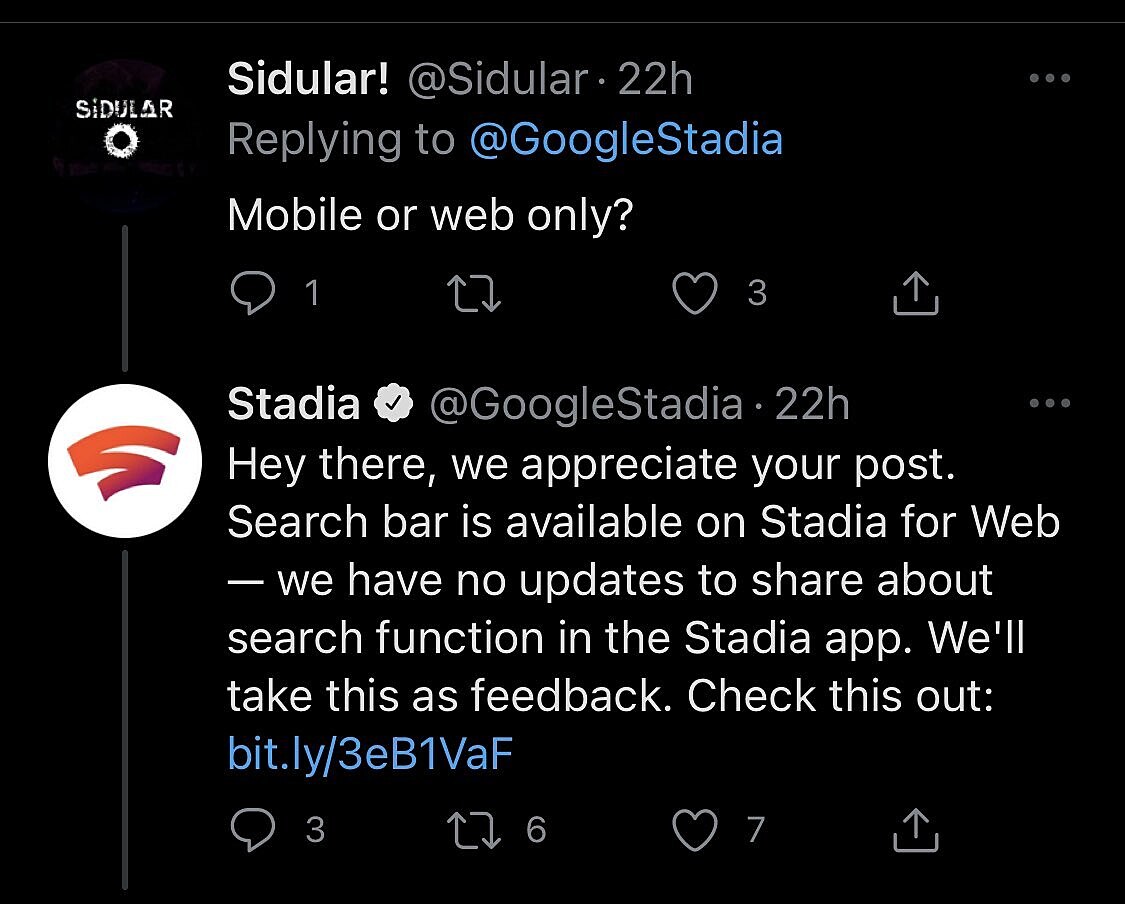
Task: Open the Stadia display name profile
Action: point(293,404)
